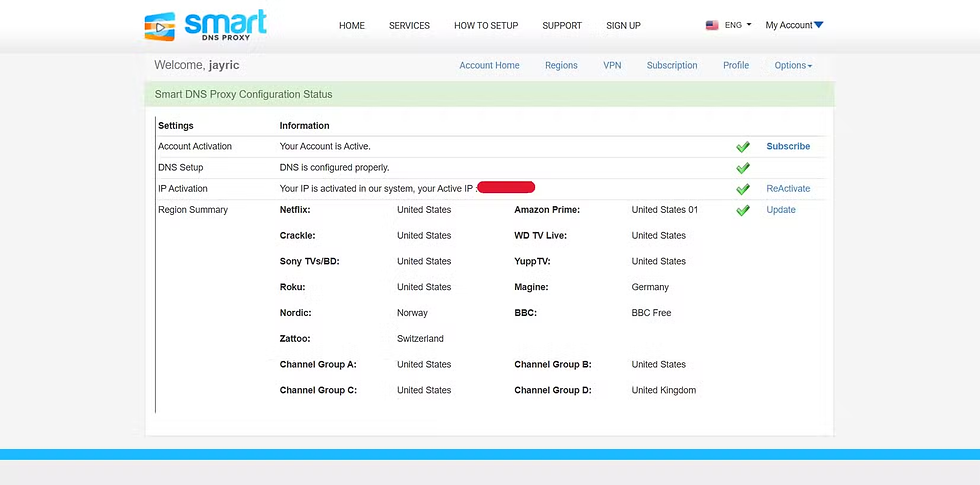Click the 'Nordic:' region label
Viewport: 980px width, 485px height.
tap(296, 312)
